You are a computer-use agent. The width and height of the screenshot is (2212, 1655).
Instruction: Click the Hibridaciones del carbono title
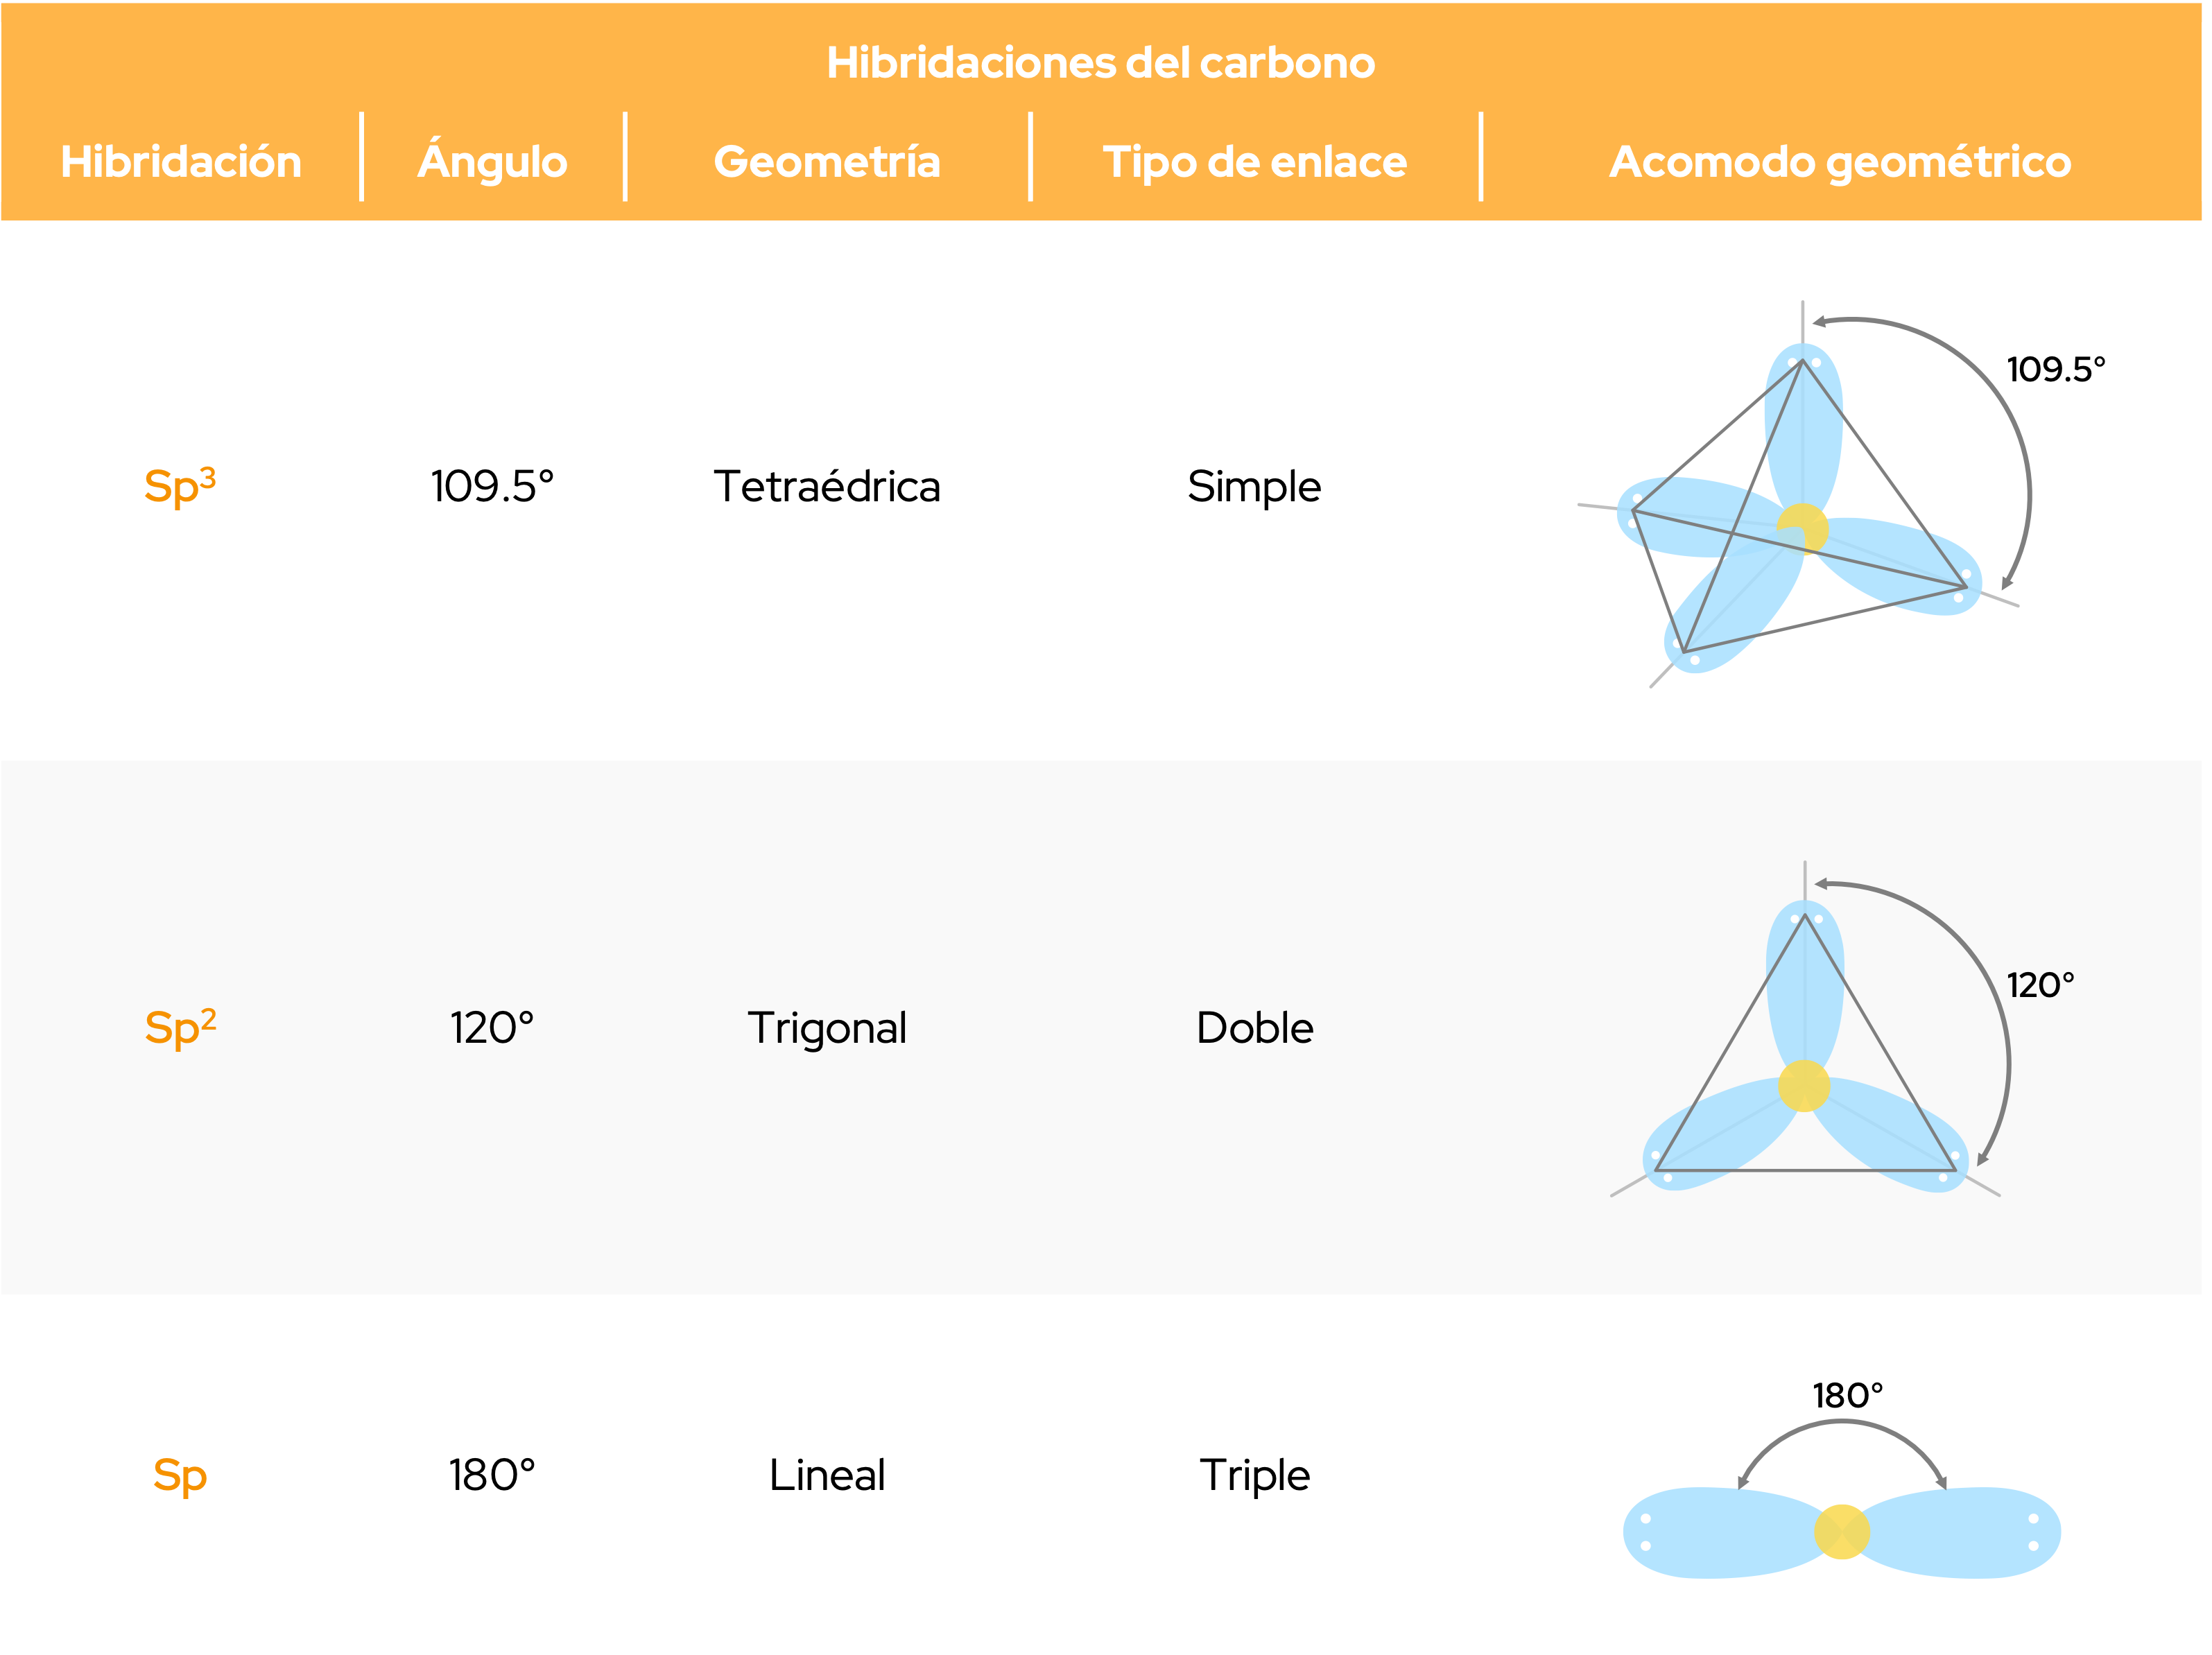click(x=1101, y=63)
